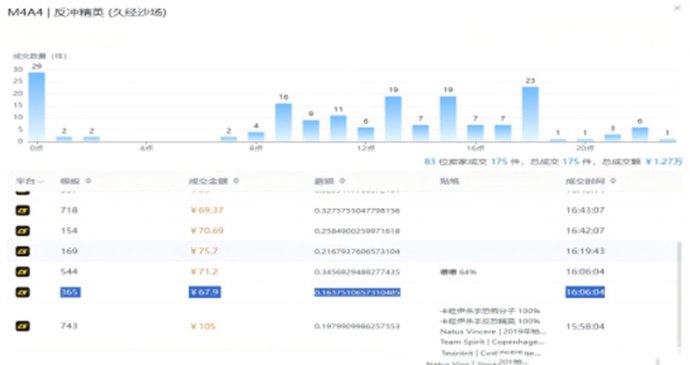690x365 pixels.
Task: Click the sale time 16:43:07
Action: (x=585, y=210)
